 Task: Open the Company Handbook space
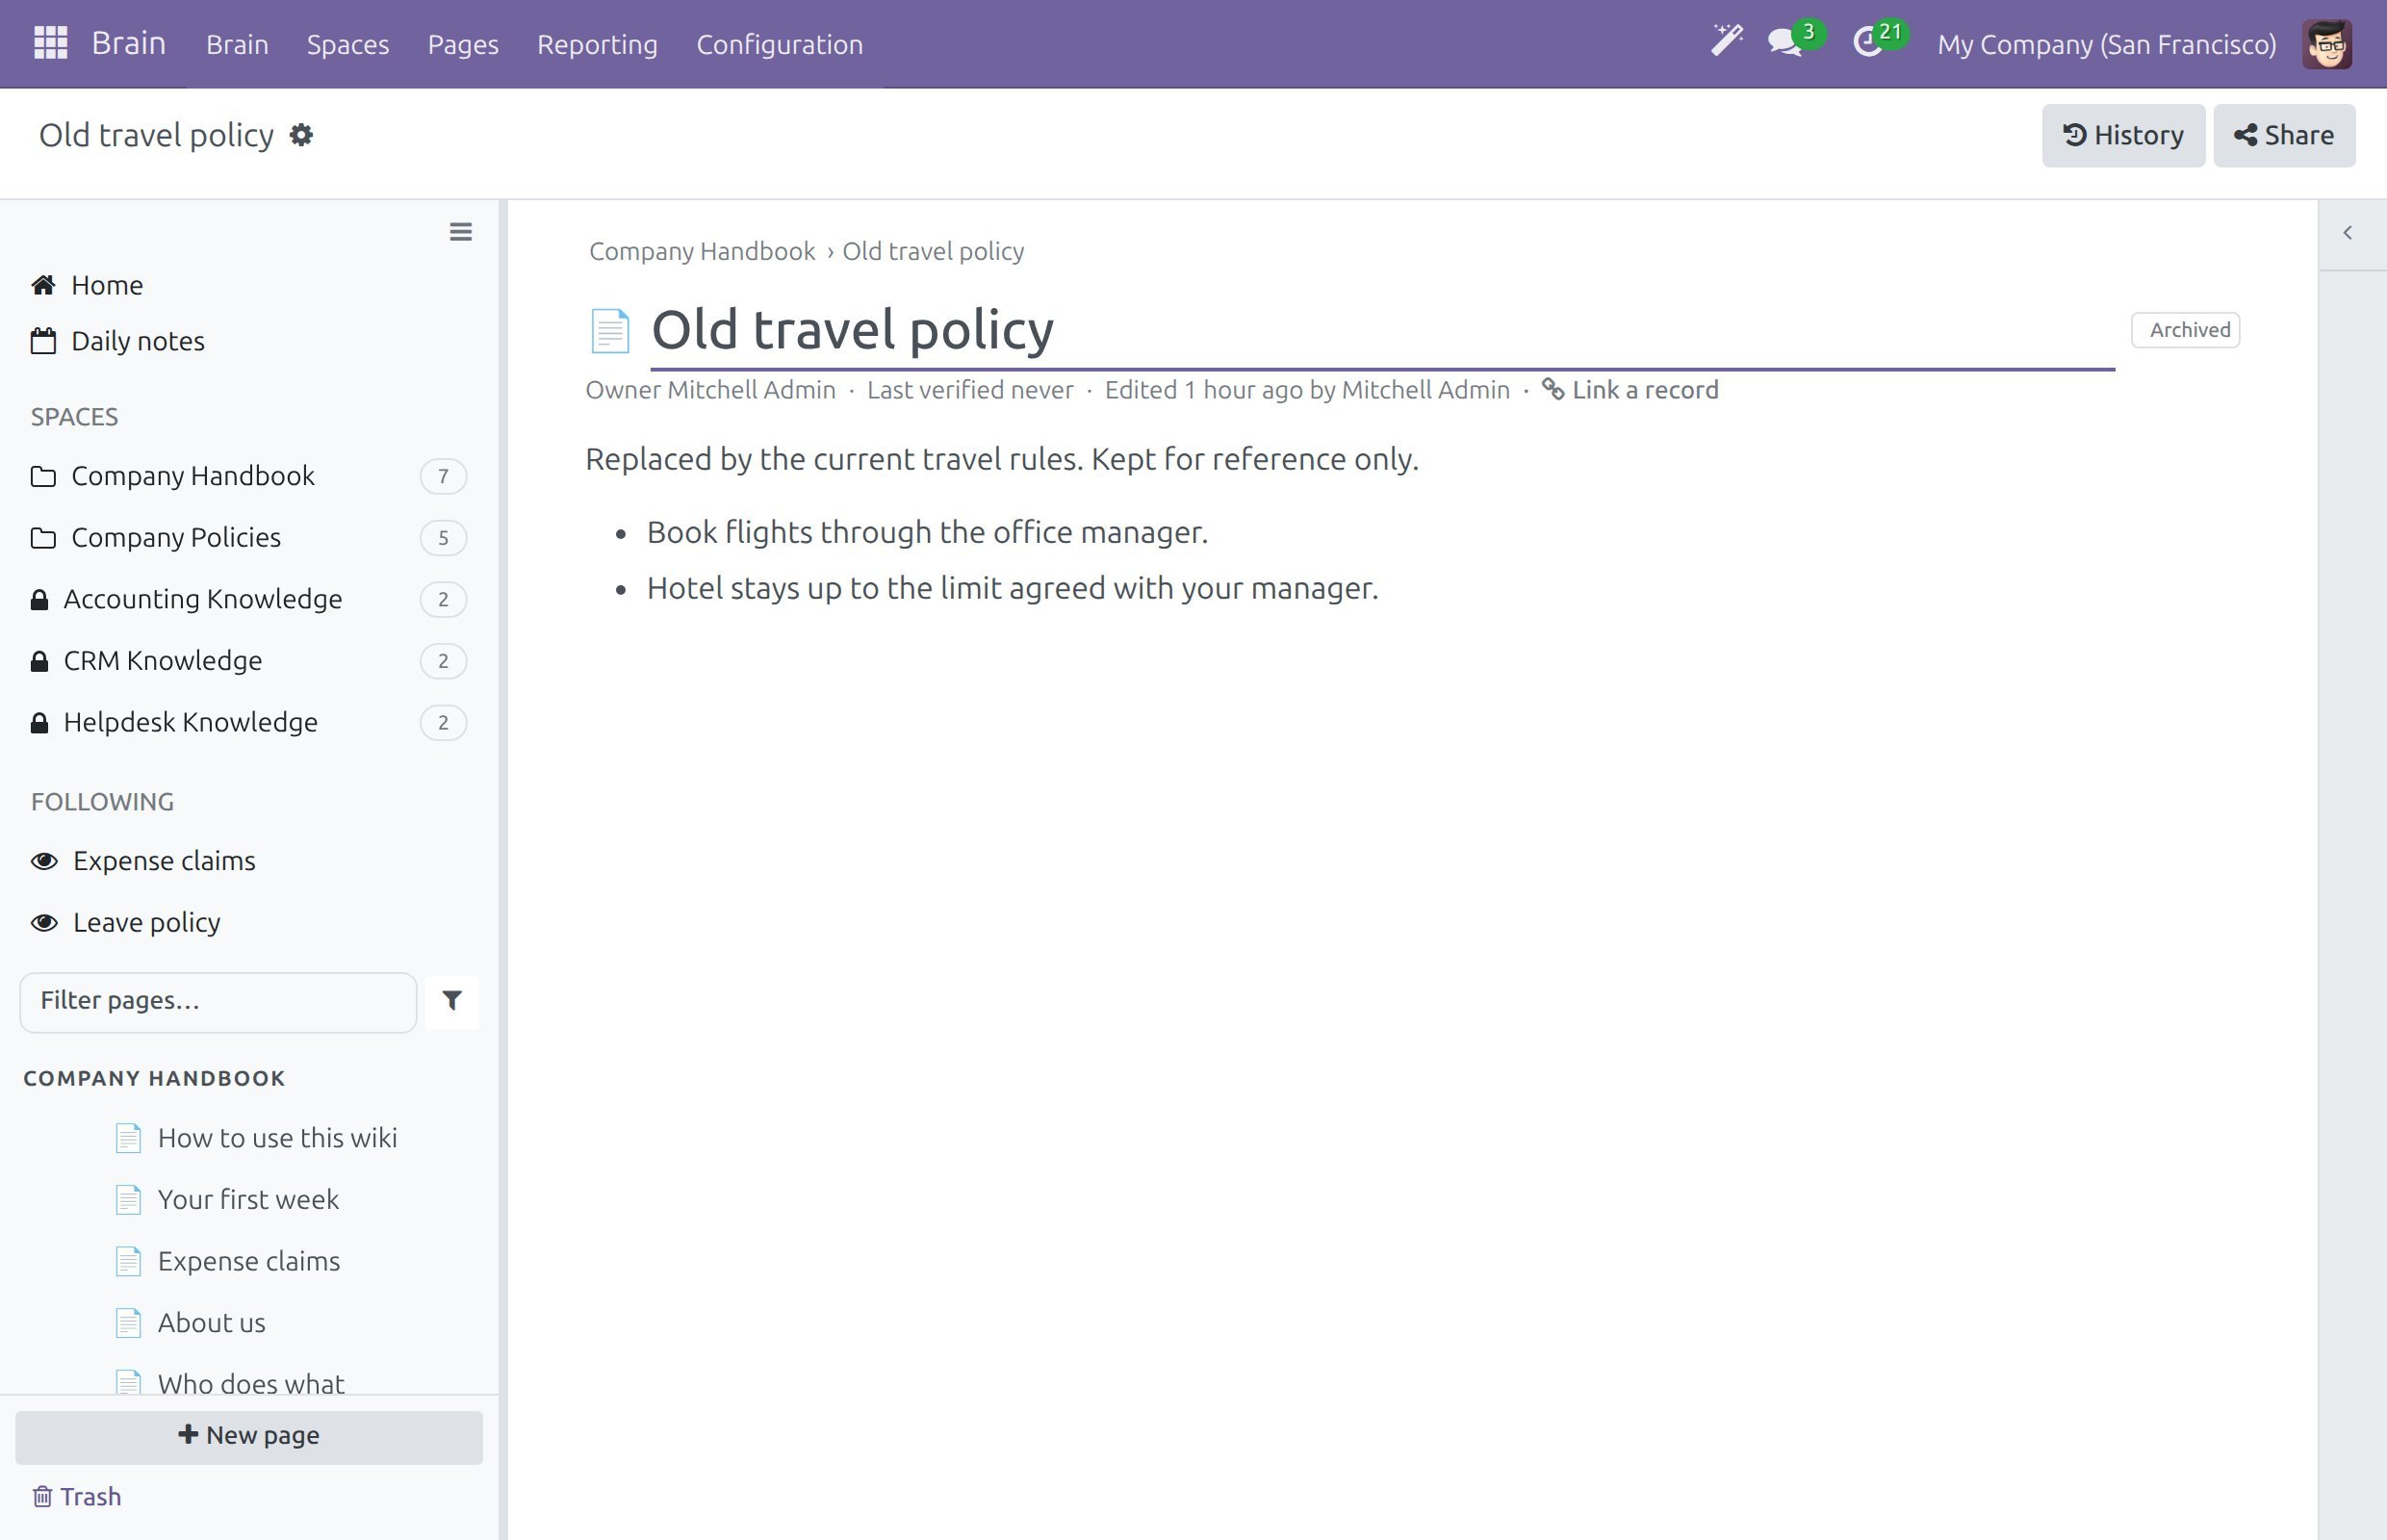coord(248,476)
